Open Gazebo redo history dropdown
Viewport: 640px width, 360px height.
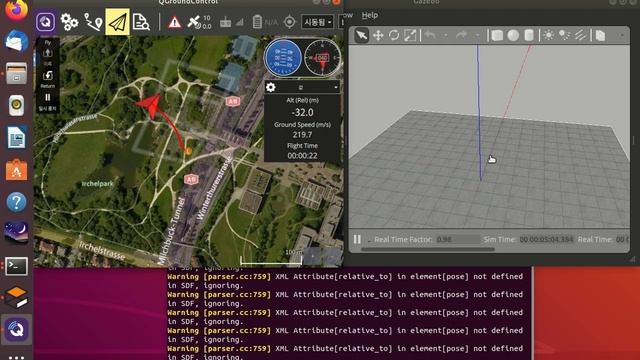[x=477, y=36]
